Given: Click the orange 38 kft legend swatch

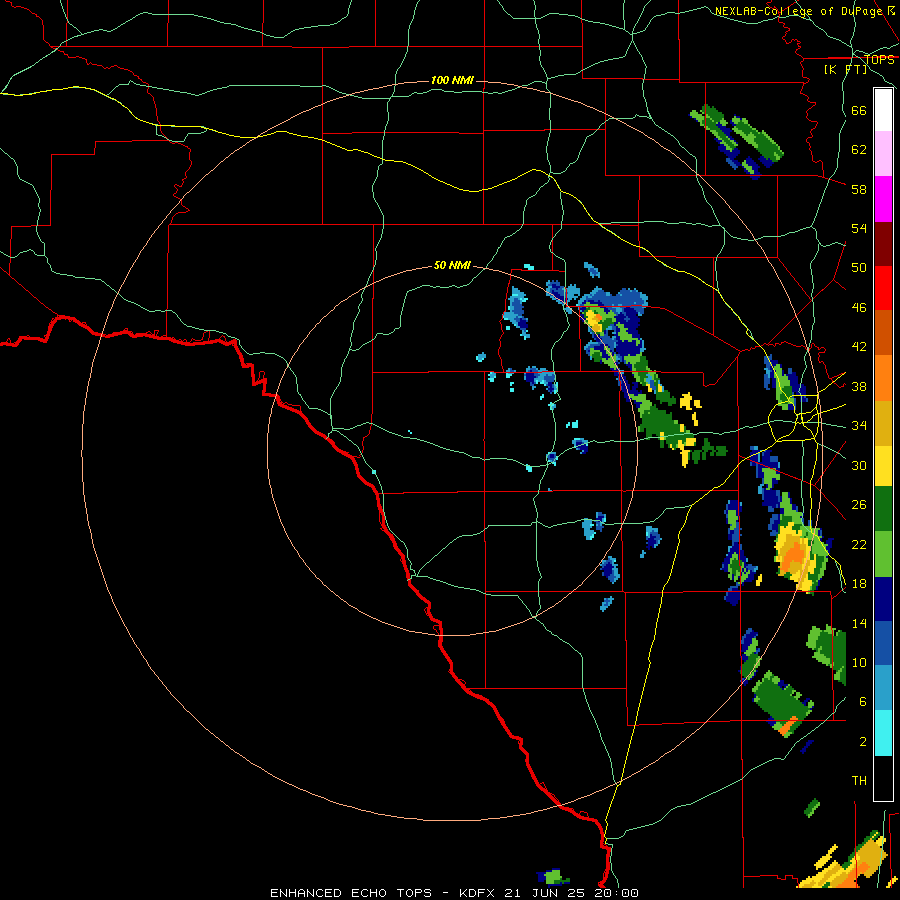Looking at the screenshot, I should [x=883, y=378].
